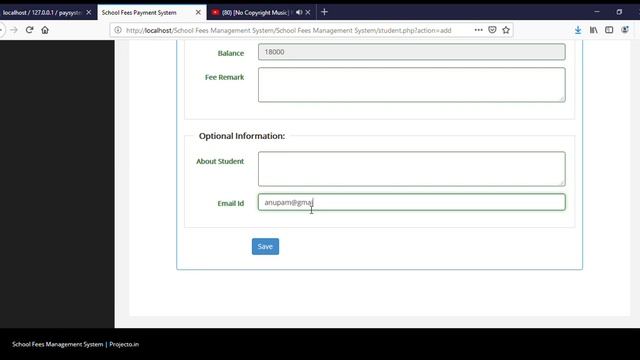This screenshot has width=640, height=360.
Task: Click the Projecto.in footer link
Action: 124,344
